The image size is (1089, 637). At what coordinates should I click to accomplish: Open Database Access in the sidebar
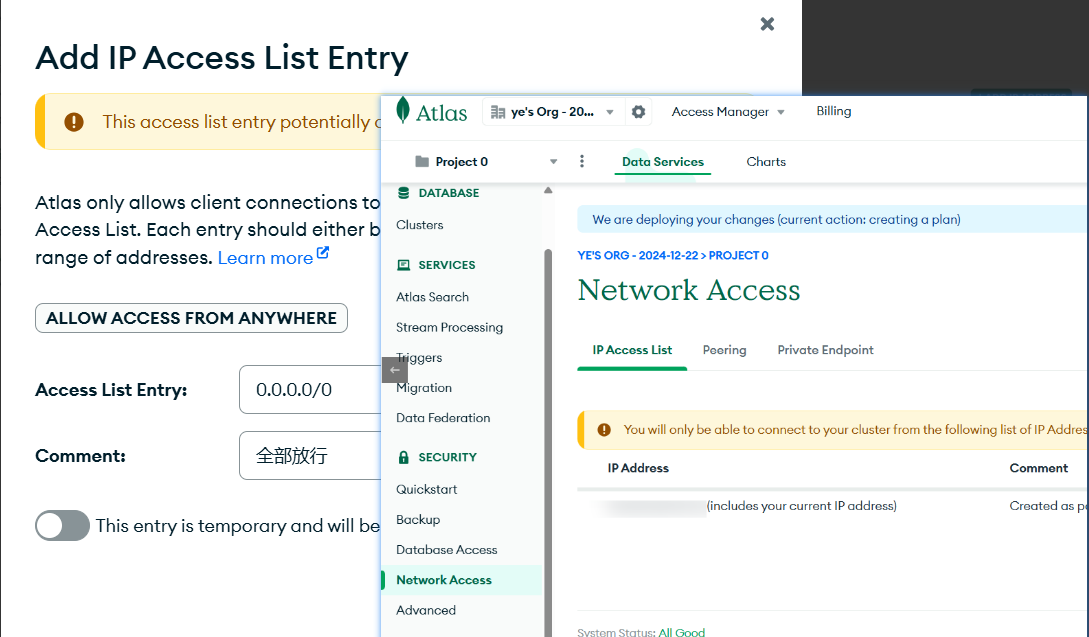click(x=446, y=550)
